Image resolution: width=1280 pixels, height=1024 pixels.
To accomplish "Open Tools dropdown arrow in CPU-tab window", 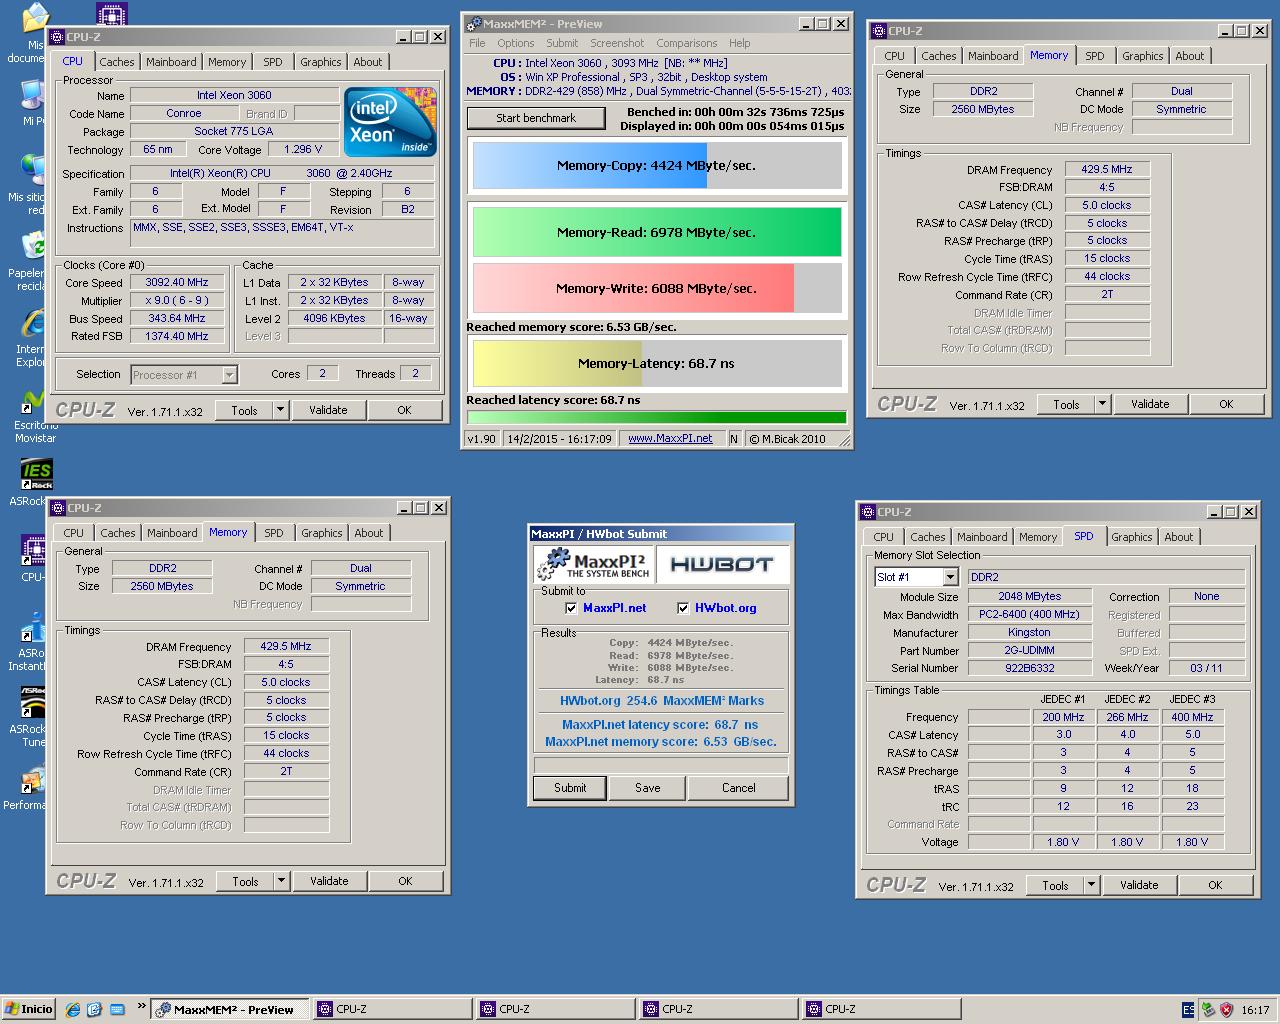I will pos(281,410).
